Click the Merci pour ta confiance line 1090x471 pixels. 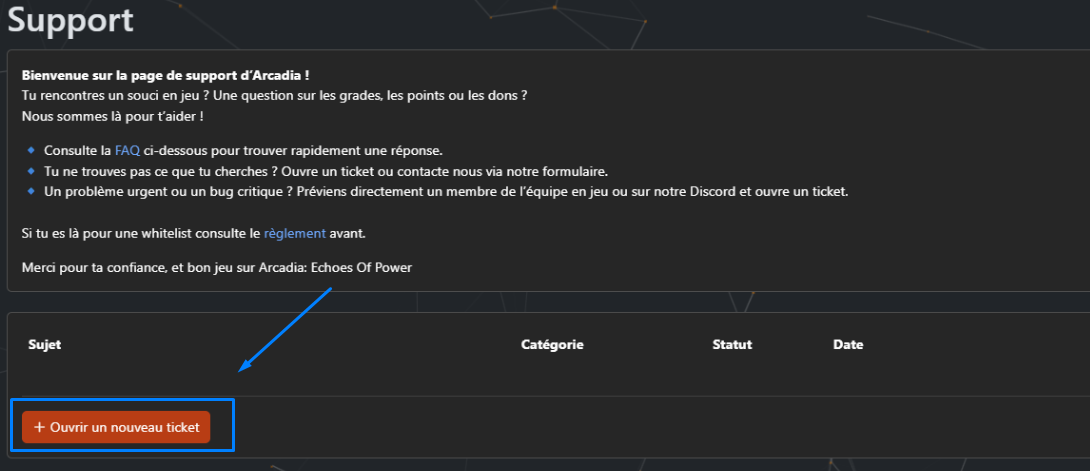coord(216,267)
